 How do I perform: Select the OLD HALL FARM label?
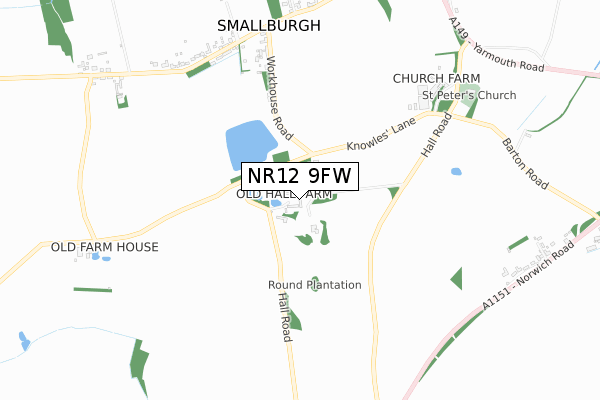click(x=284, y=194)
